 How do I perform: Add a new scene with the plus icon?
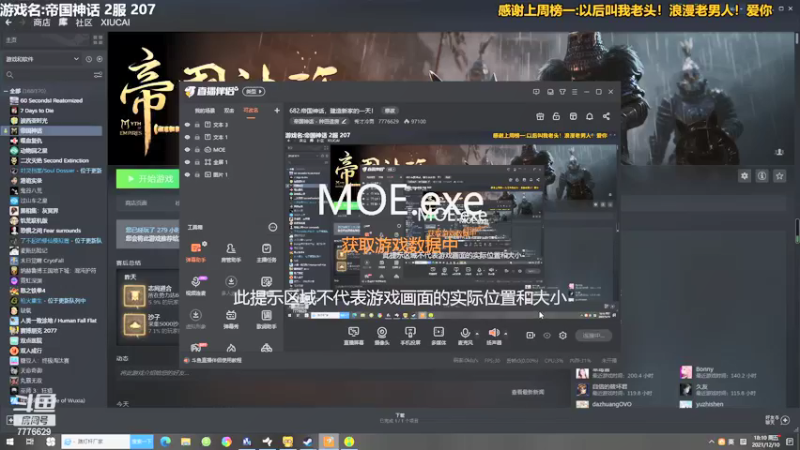(x=277, y=110)
